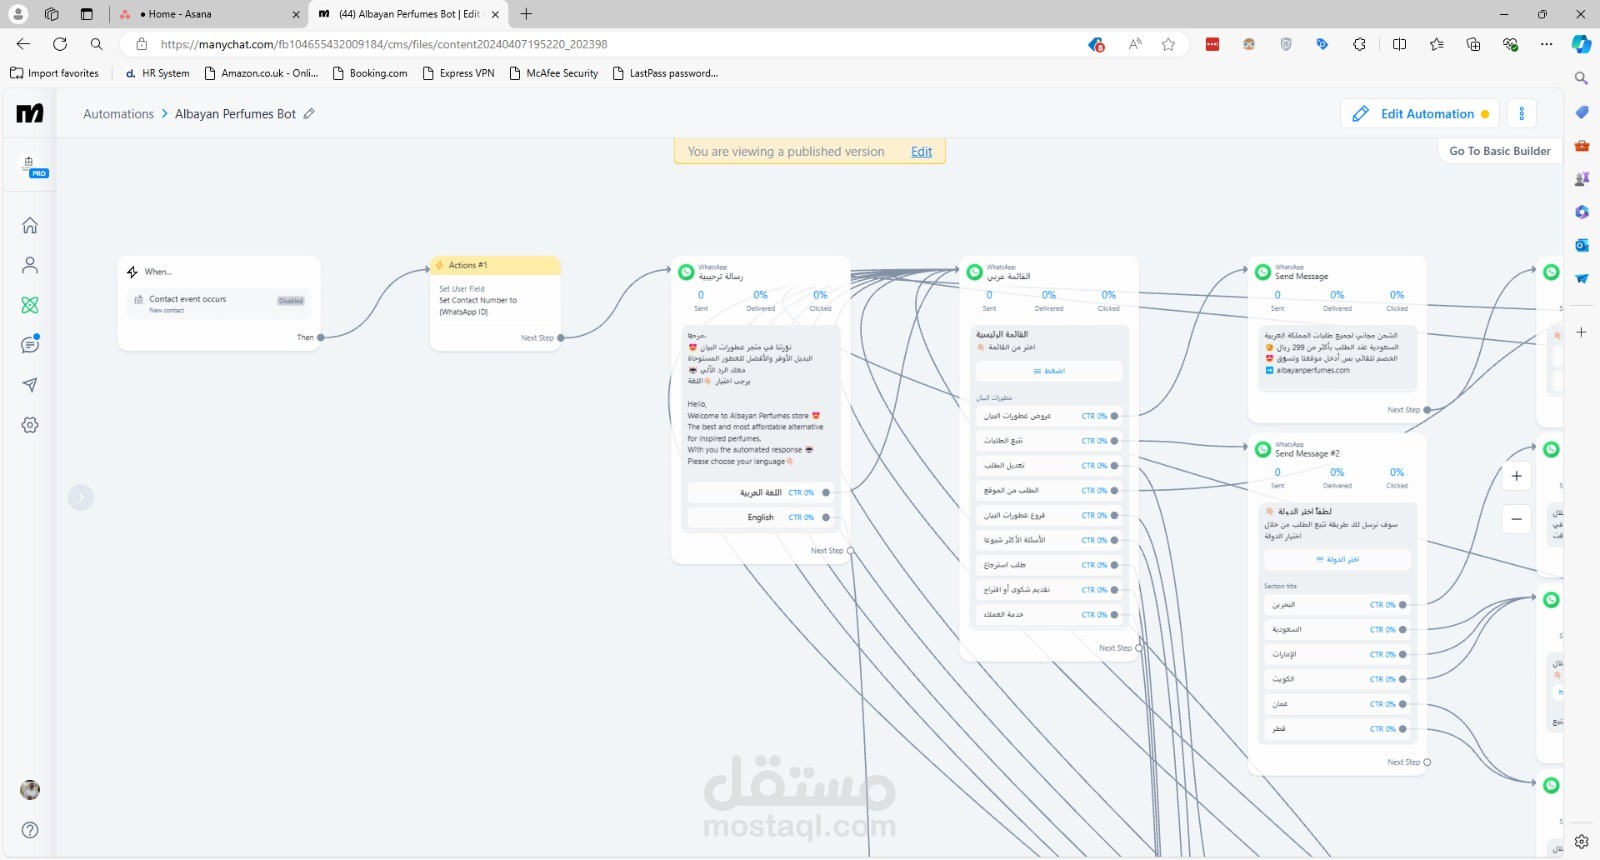Screen dimensions: 1600x860
Task: Click اللغة العربية button in welcome message
Action: (759, 493)
